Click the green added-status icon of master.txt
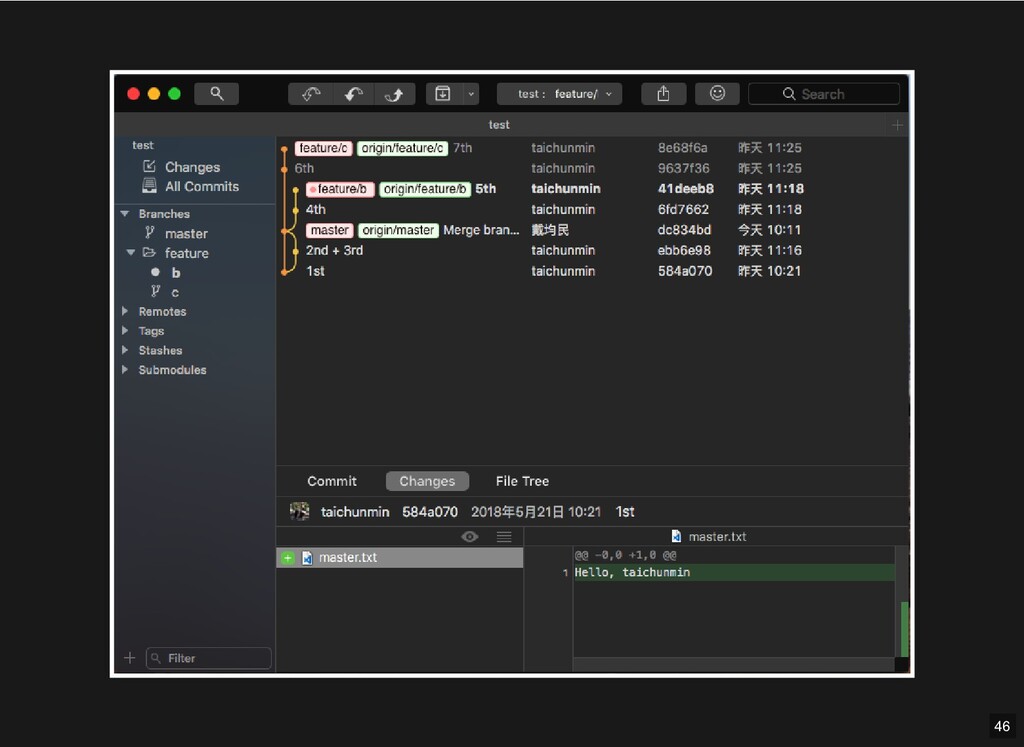Viewport: 1024px width, 747px height. pos(287,558)
